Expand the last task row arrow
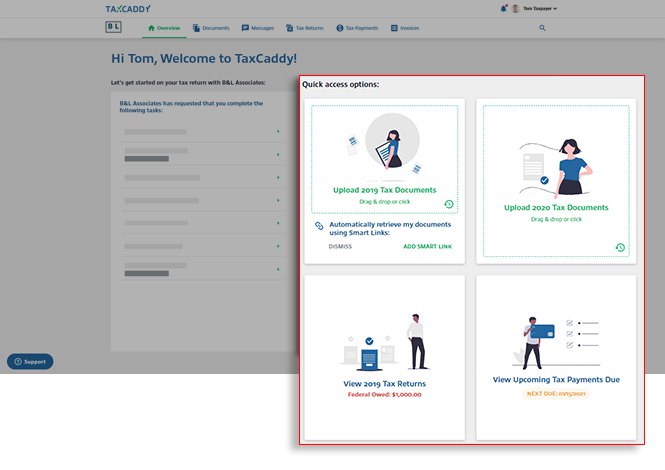Image resolution: width=665 pixels, height=470 pixels. click(x=278, y=269)
